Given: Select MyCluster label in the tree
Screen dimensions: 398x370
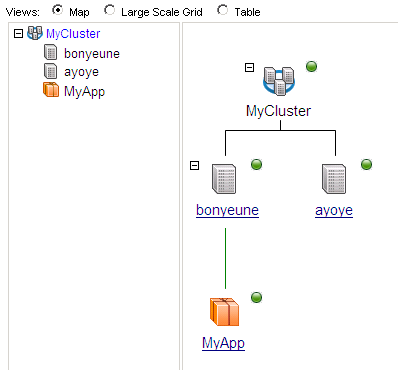Looking at the screenshot, I should click(x=73, y=34).
